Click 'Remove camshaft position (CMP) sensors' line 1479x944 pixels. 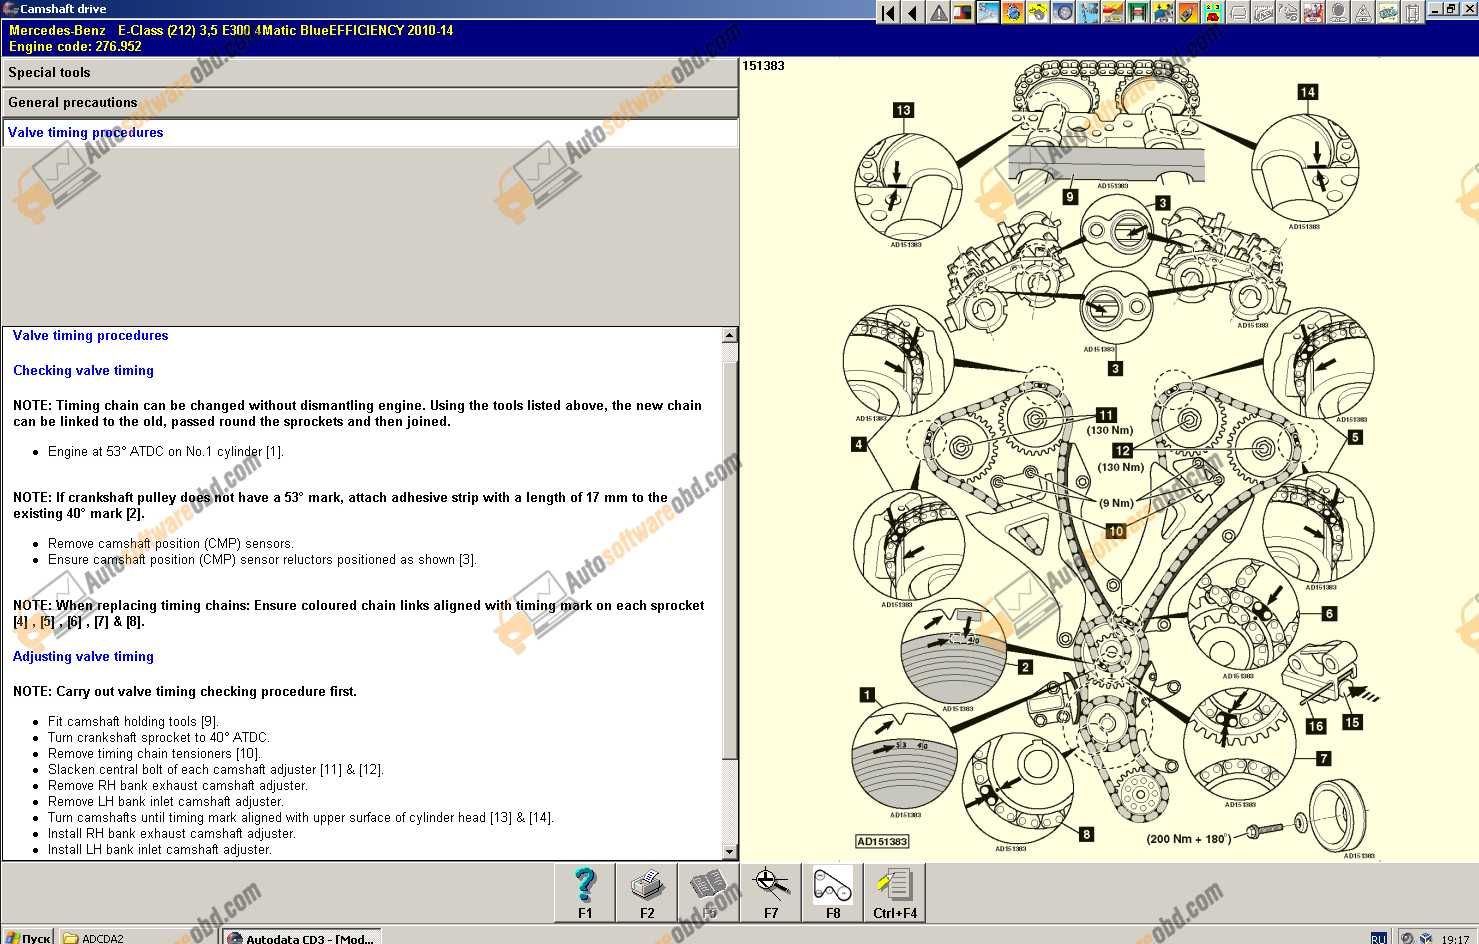(x=171, y=543)
